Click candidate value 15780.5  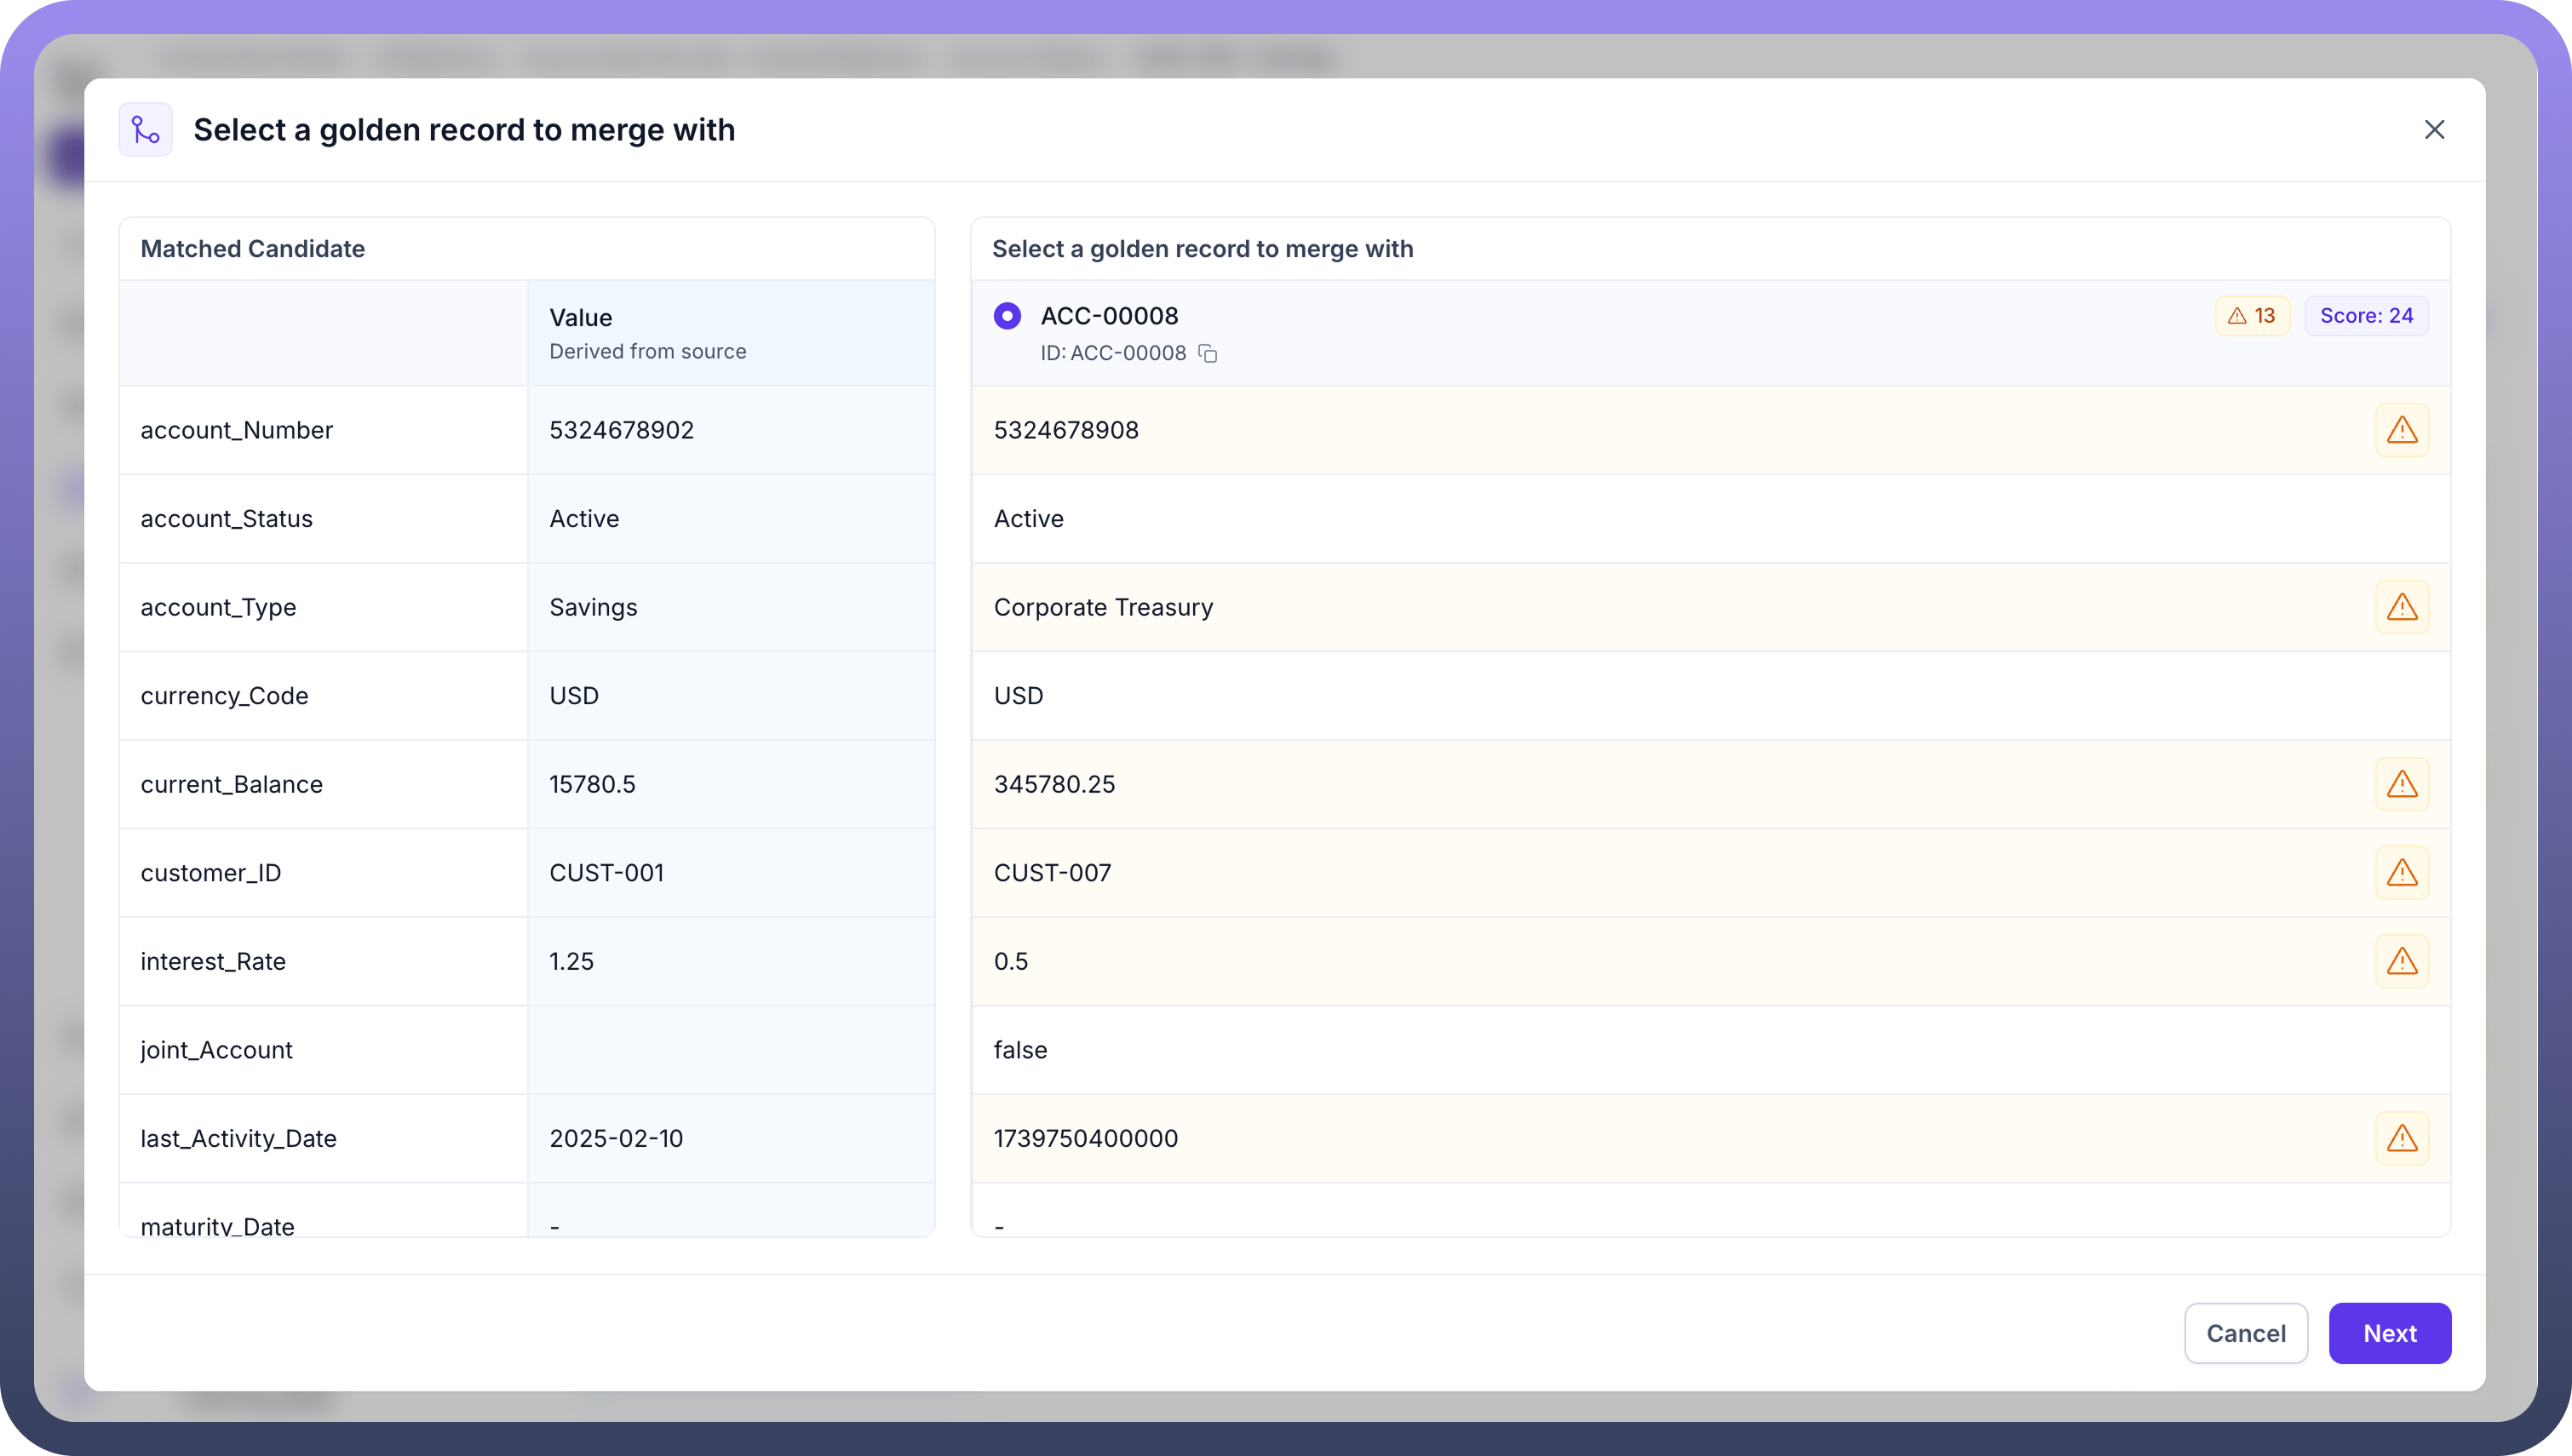click(x=592, y=784)
